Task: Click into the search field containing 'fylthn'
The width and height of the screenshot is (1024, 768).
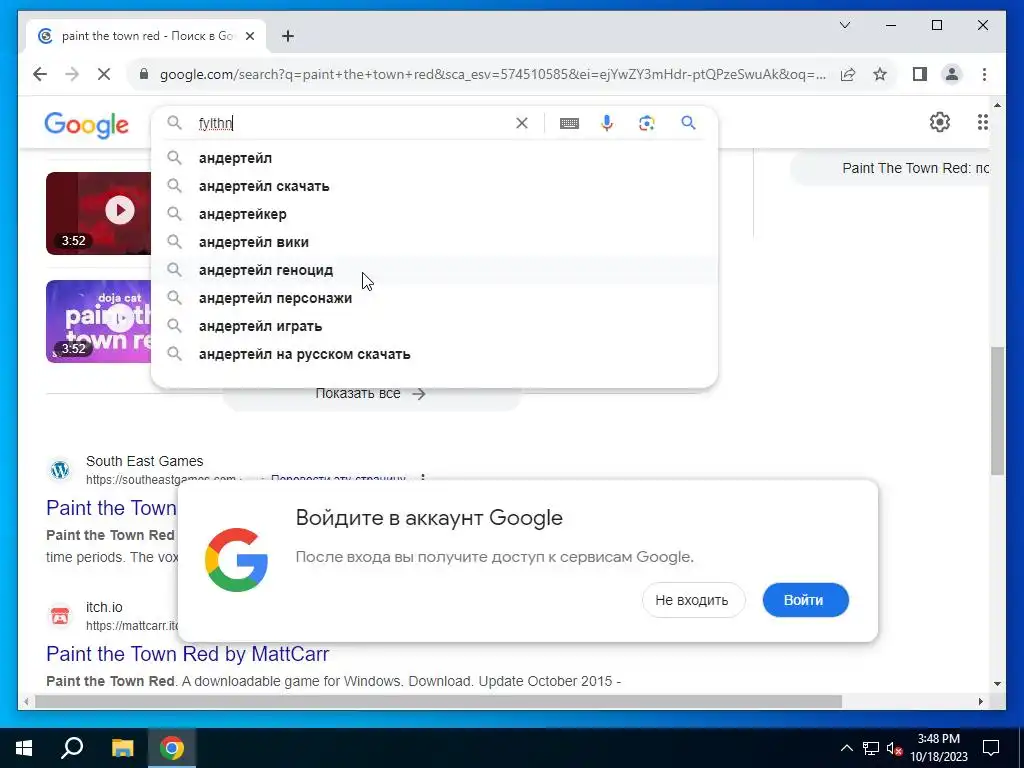Action: click(353, 123)
